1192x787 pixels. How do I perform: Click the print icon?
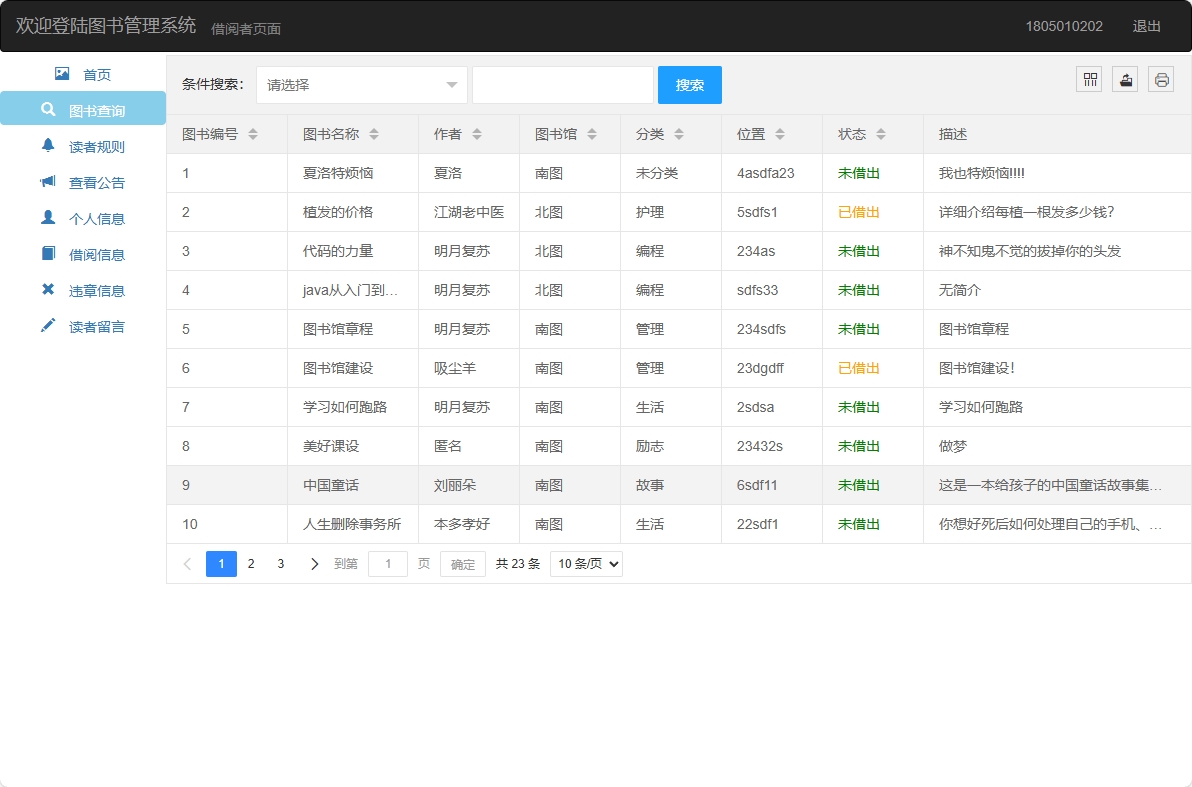(x=1161, y=79)
